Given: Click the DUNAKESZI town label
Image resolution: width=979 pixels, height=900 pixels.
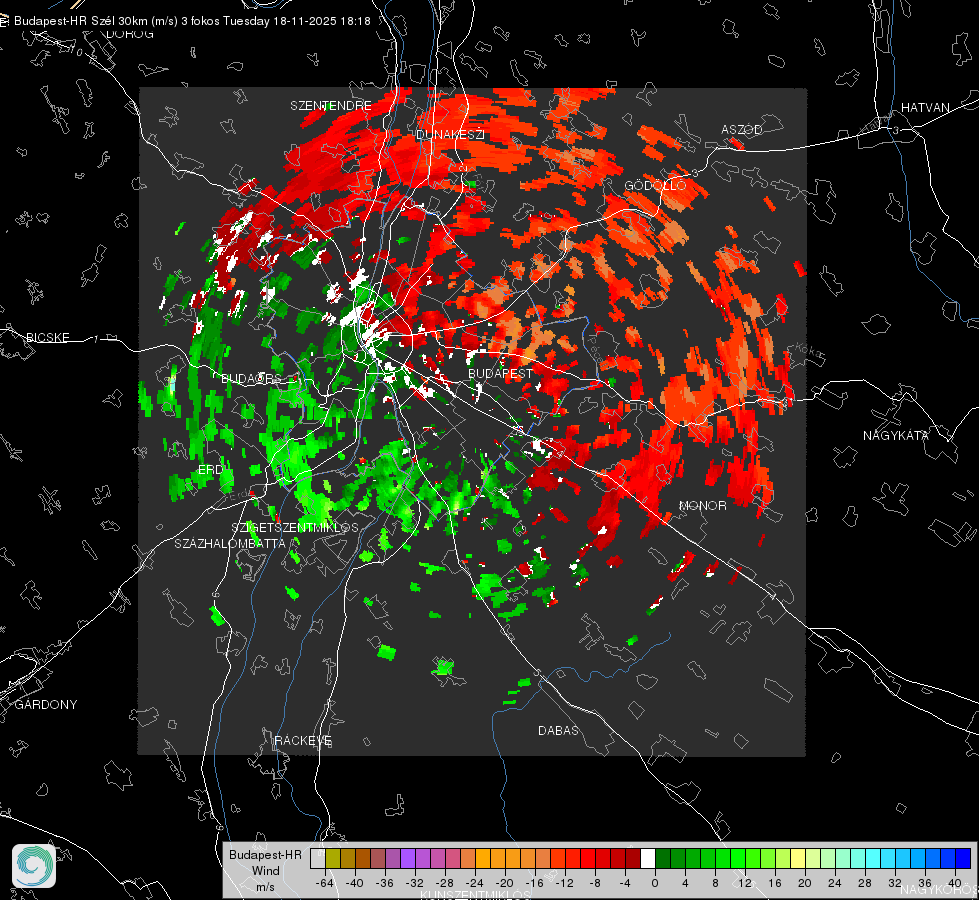Looking at the screenshot, I should point(450,134).
